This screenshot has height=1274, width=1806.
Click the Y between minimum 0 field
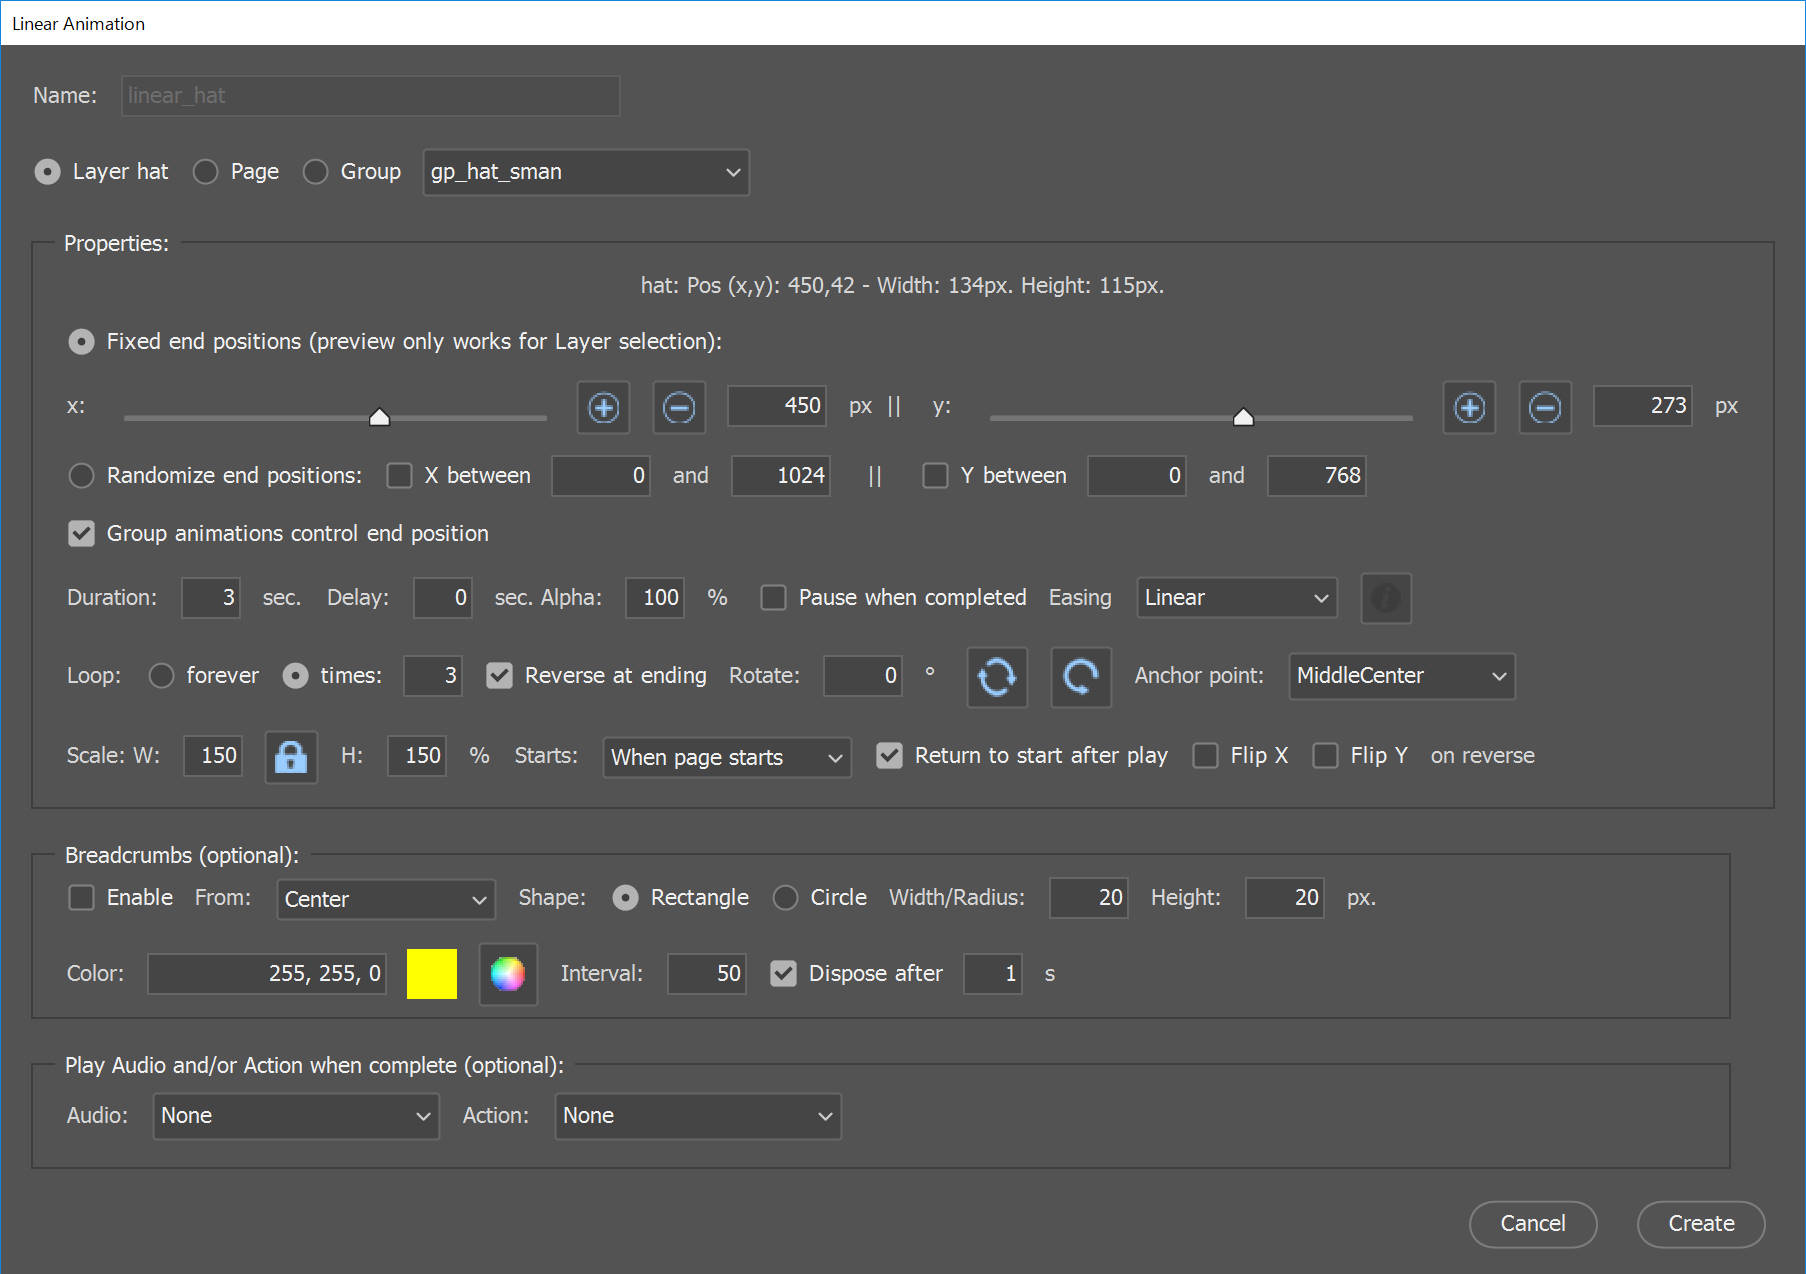(x=1137, y=476)
